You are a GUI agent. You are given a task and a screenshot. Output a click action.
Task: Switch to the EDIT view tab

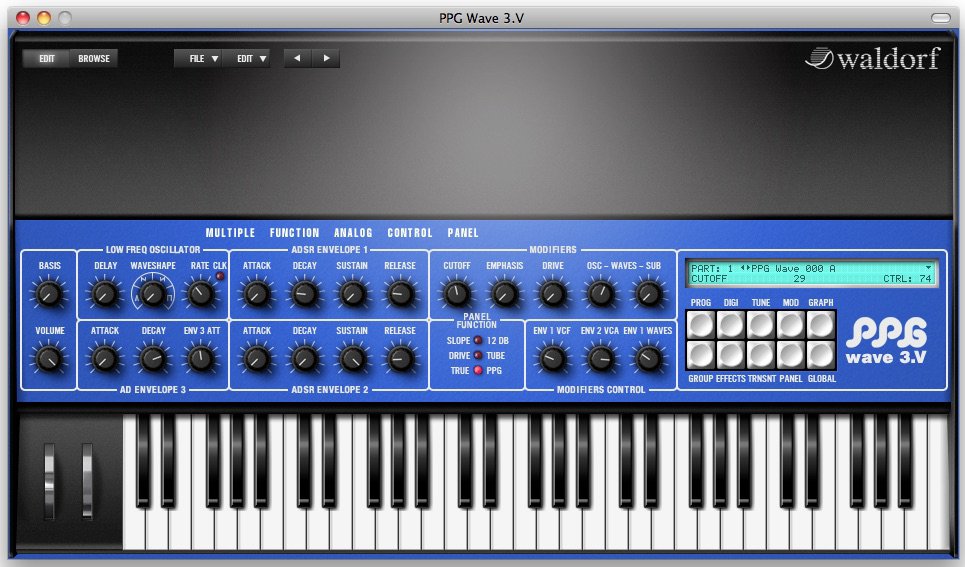[47, 59]
